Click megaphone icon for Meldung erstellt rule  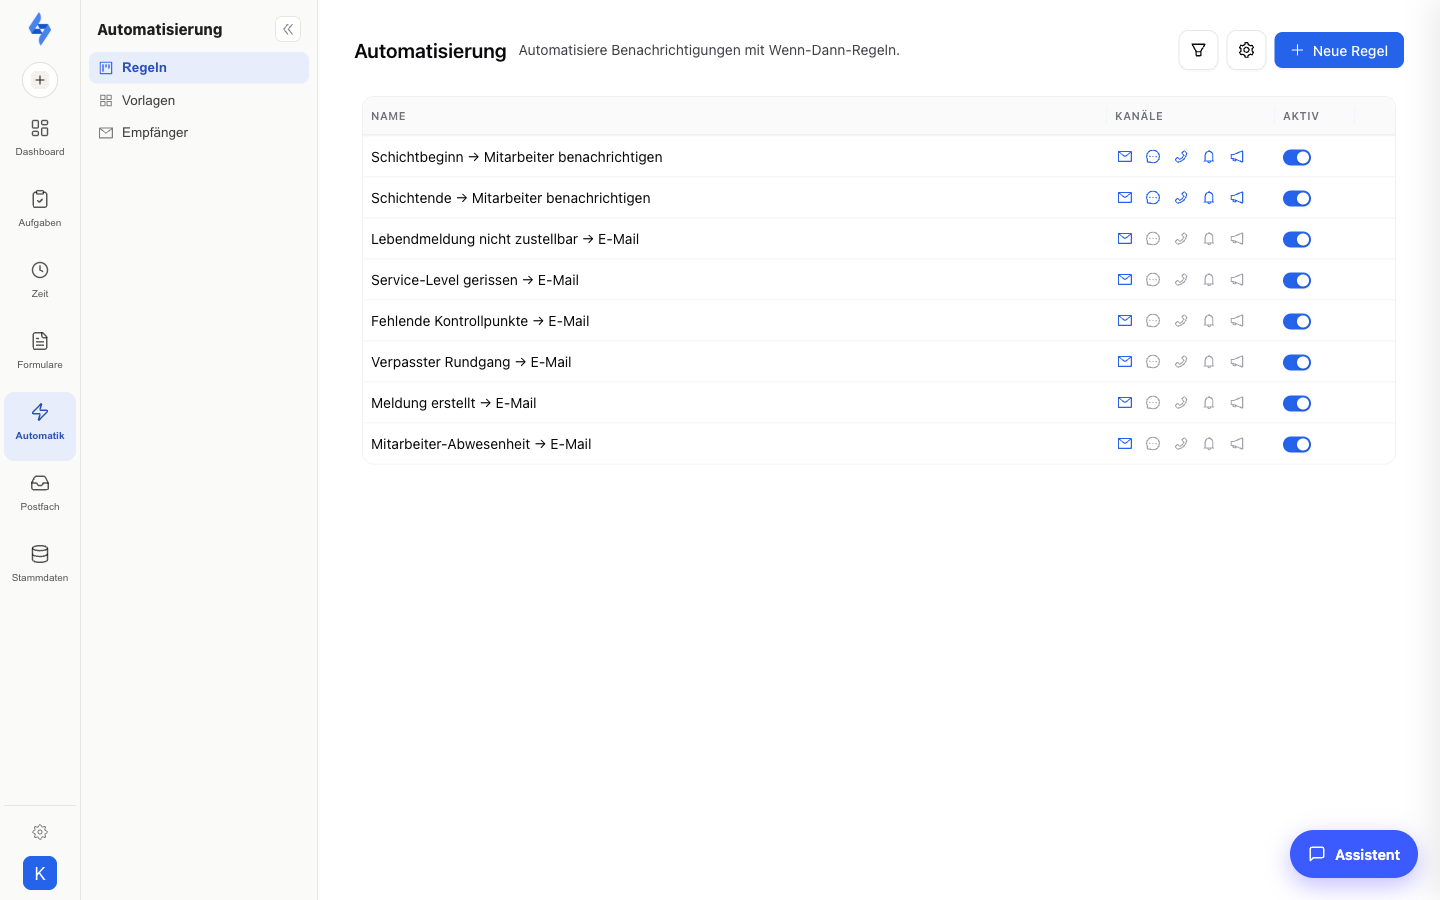coord(1237,403)
